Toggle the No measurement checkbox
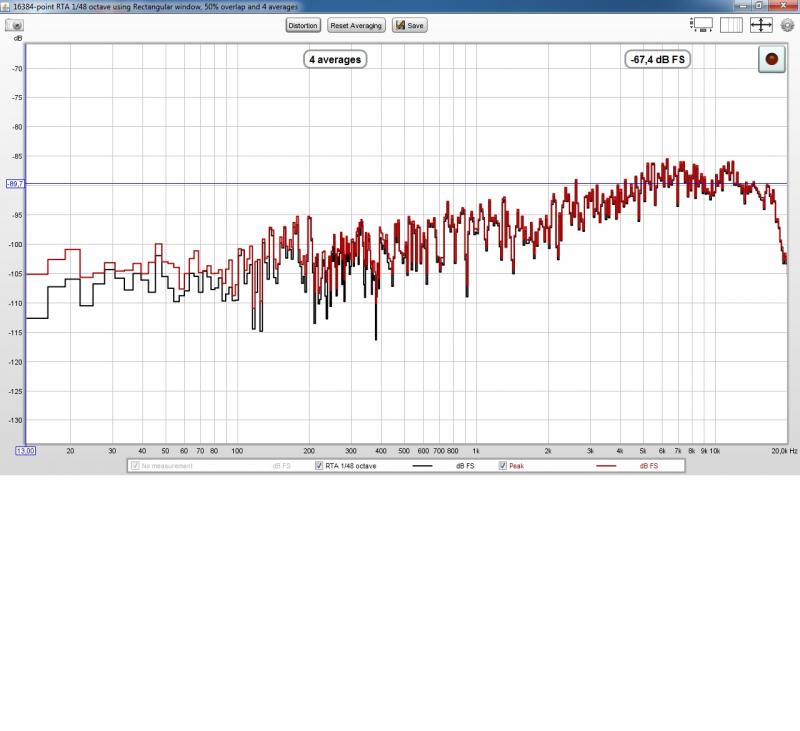 pyautogui.click(x=135, y=466)
